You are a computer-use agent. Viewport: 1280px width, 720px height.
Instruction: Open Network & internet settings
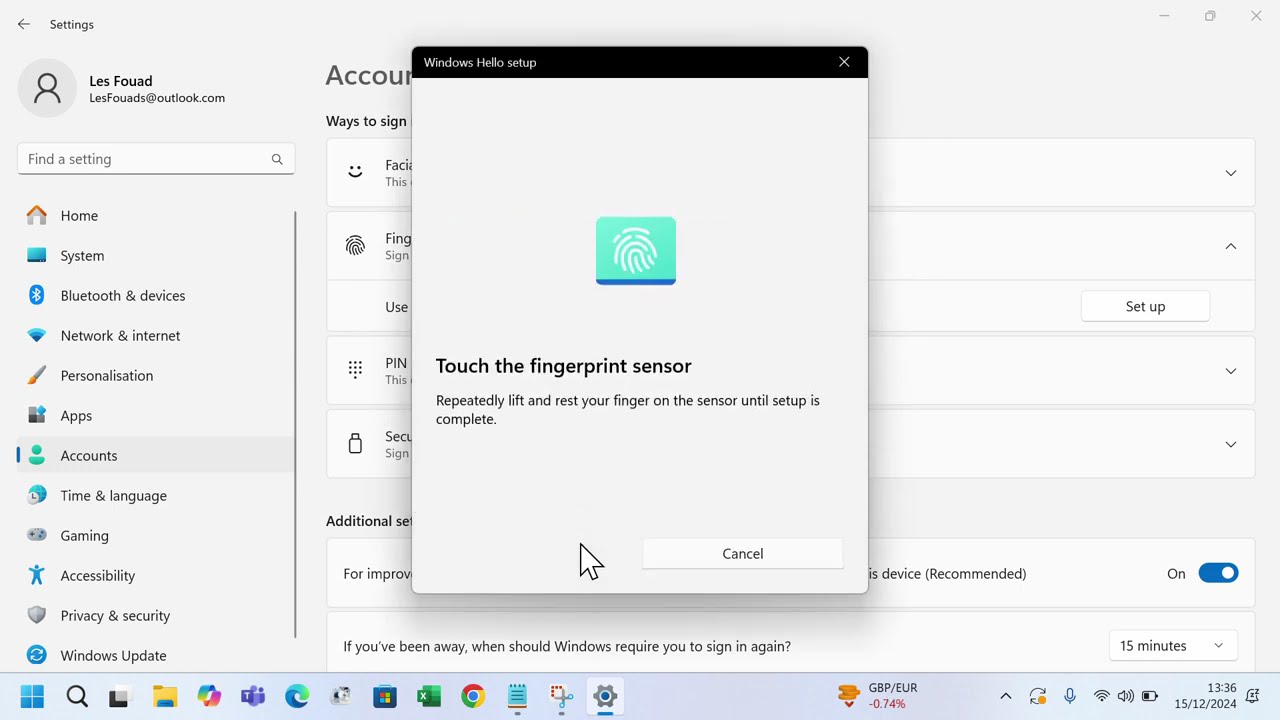[x=155, y=335]
